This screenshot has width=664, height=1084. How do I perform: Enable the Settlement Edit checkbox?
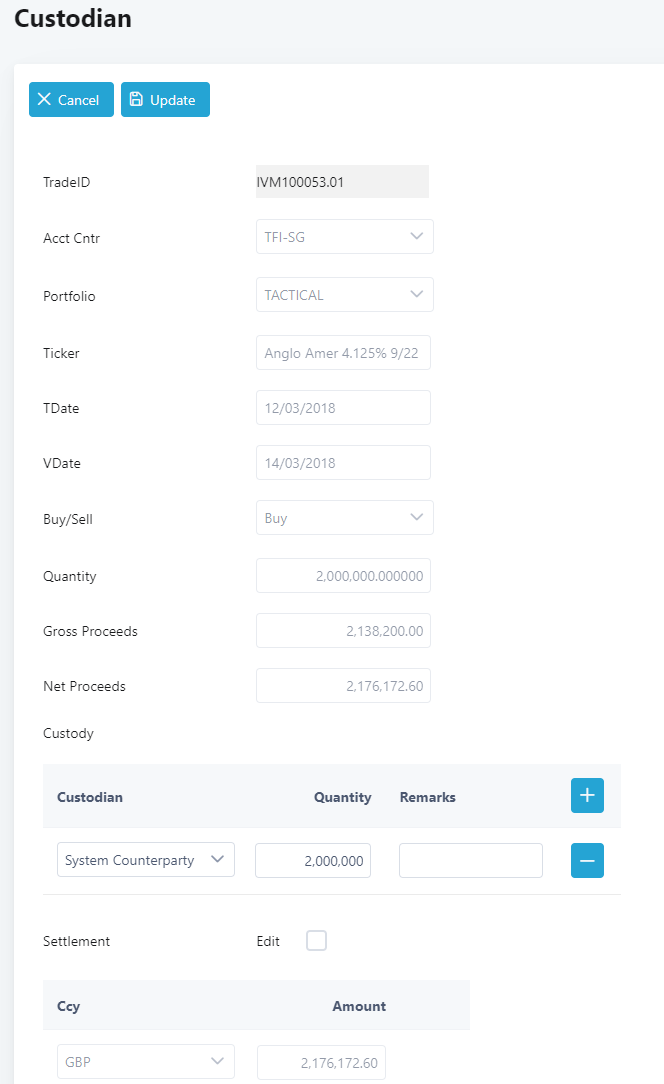316,940
